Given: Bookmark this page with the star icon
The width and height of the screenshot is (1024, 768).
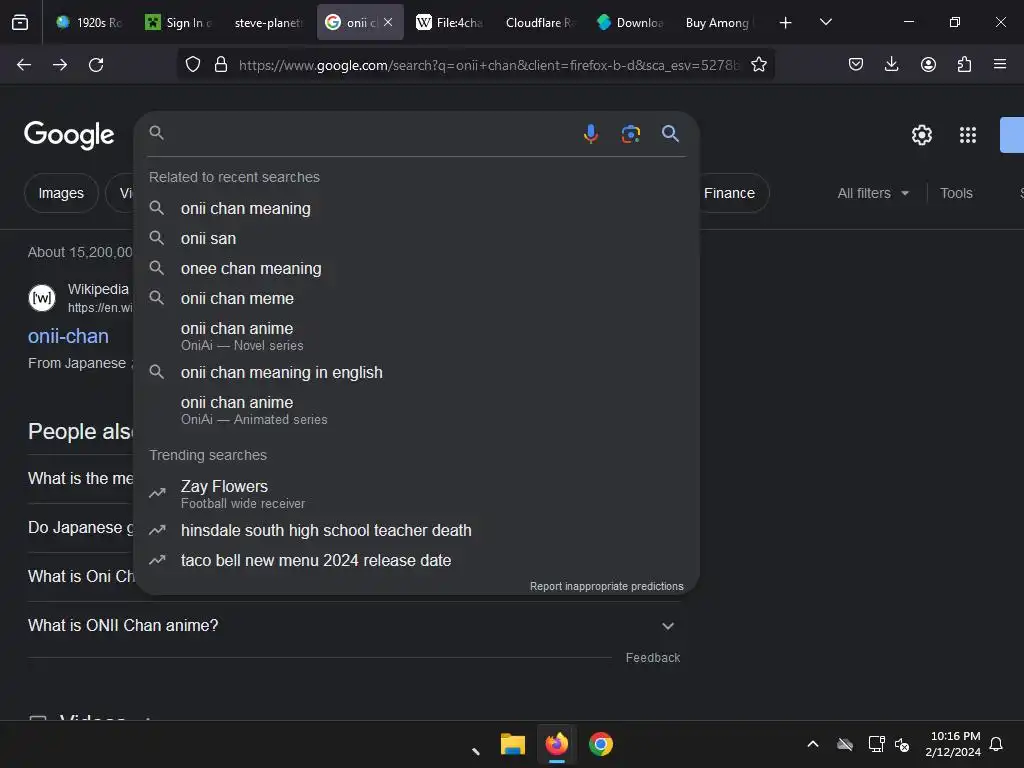Looking at the screenshot, I should point(758,65).
